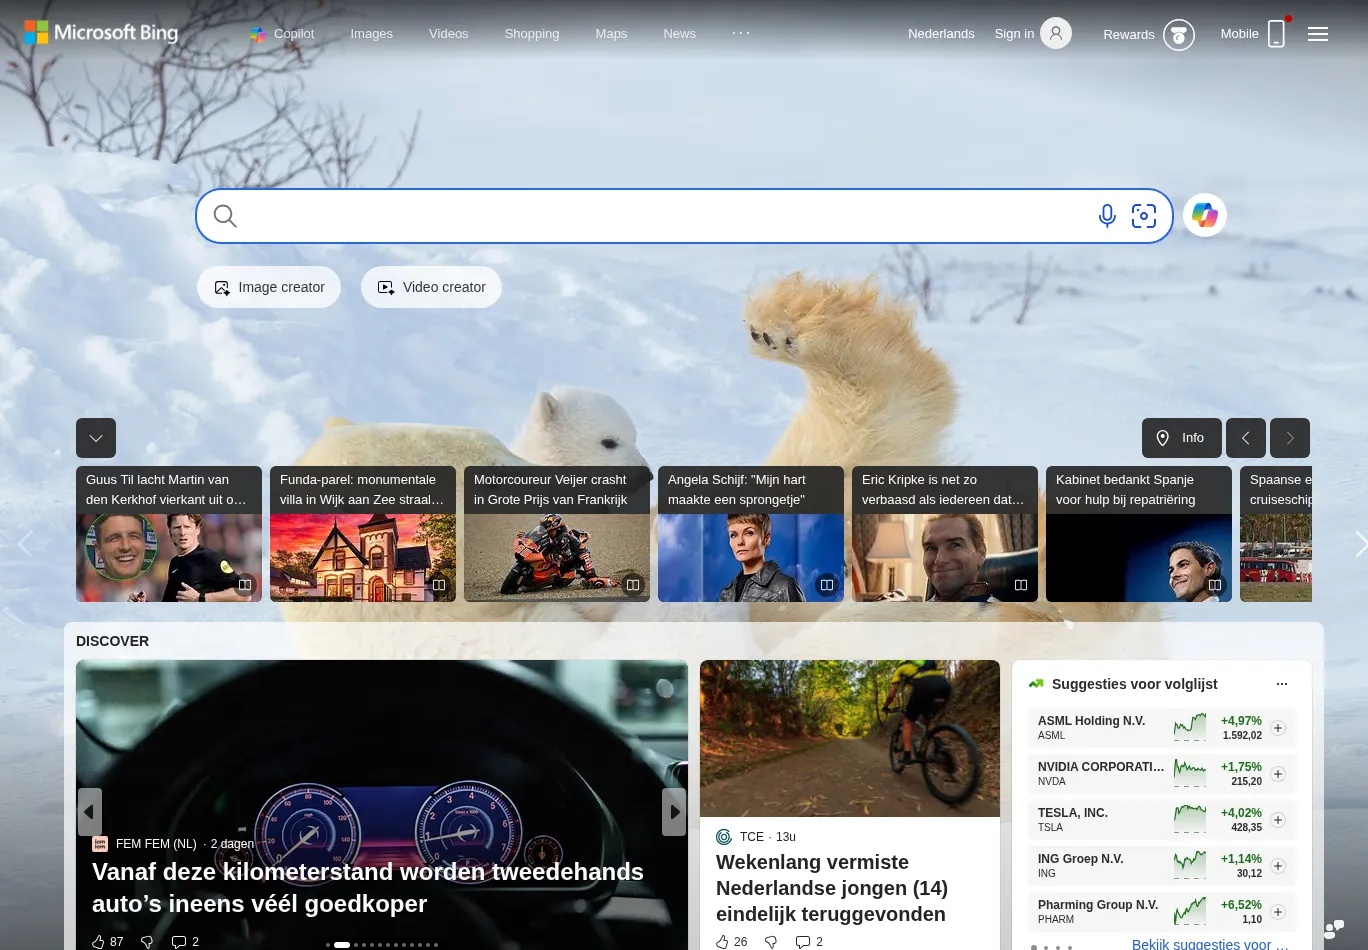Open Video creator

click(x=431, y=287)
